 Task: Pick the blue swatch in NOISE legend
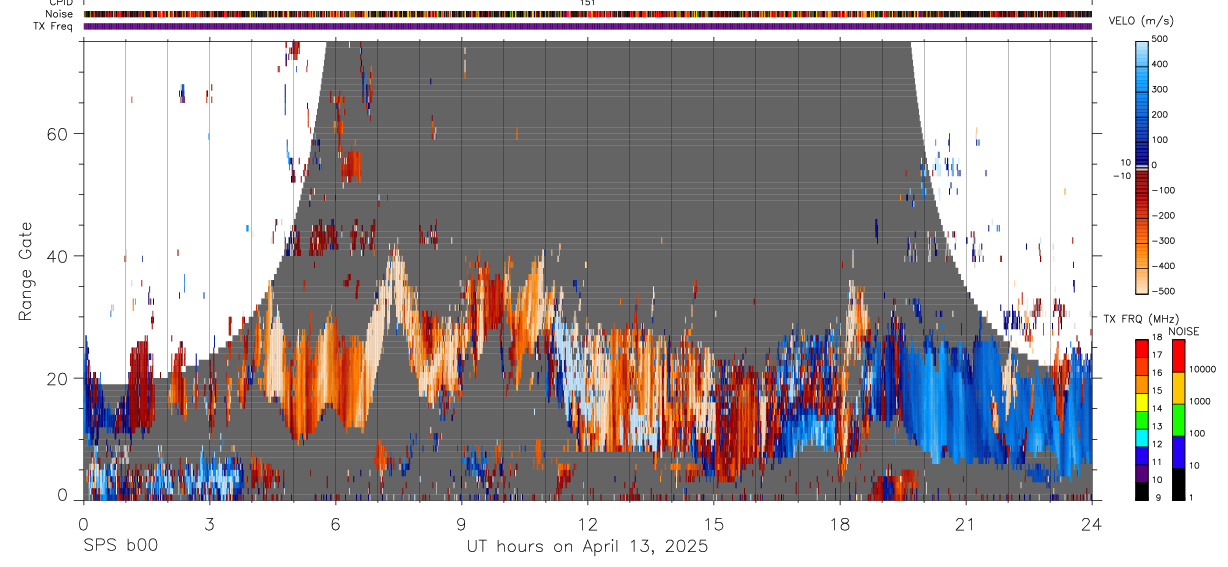pyautogui.click(x=1178, y=452)
